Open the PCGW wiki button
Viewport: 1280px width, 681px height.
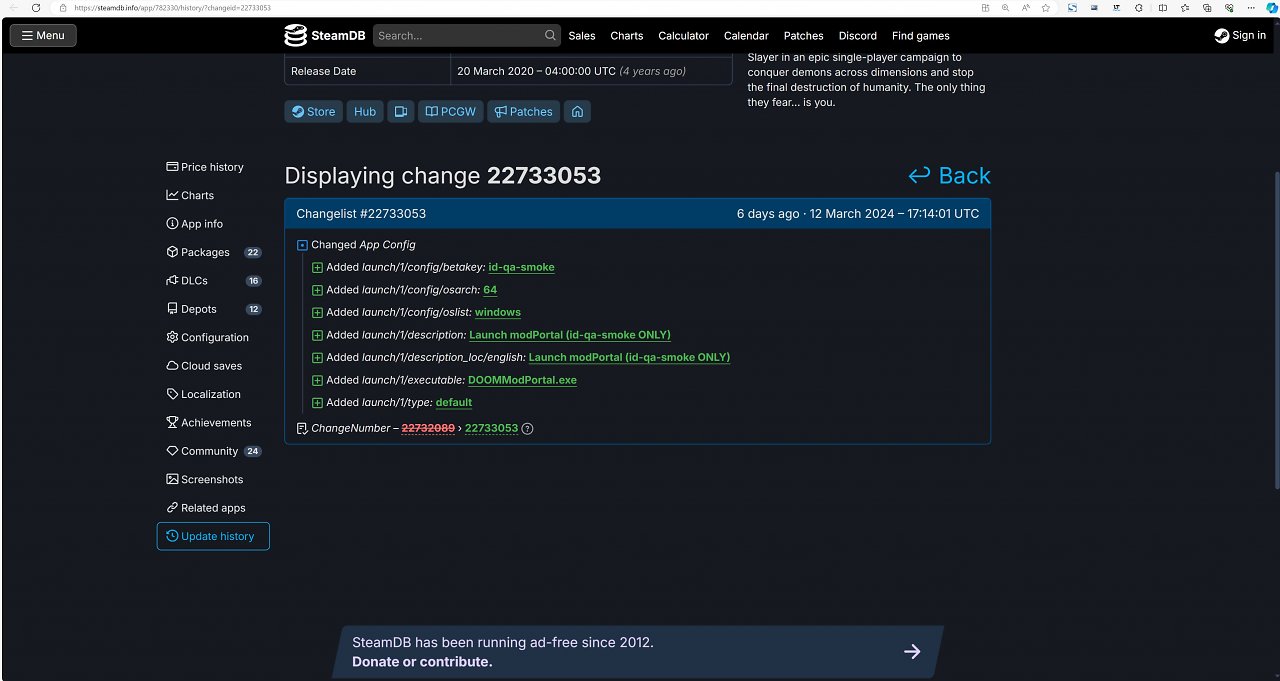click(451, 111)
